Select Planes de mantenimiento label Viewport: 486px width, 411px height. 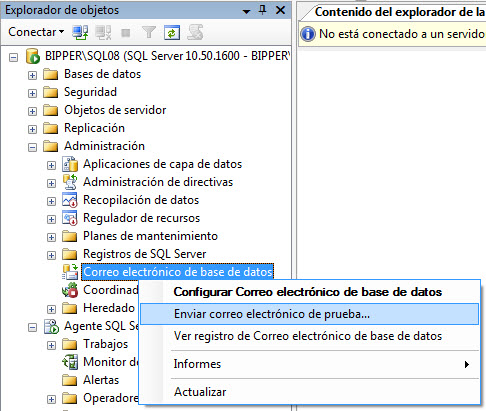pos(150,236)
